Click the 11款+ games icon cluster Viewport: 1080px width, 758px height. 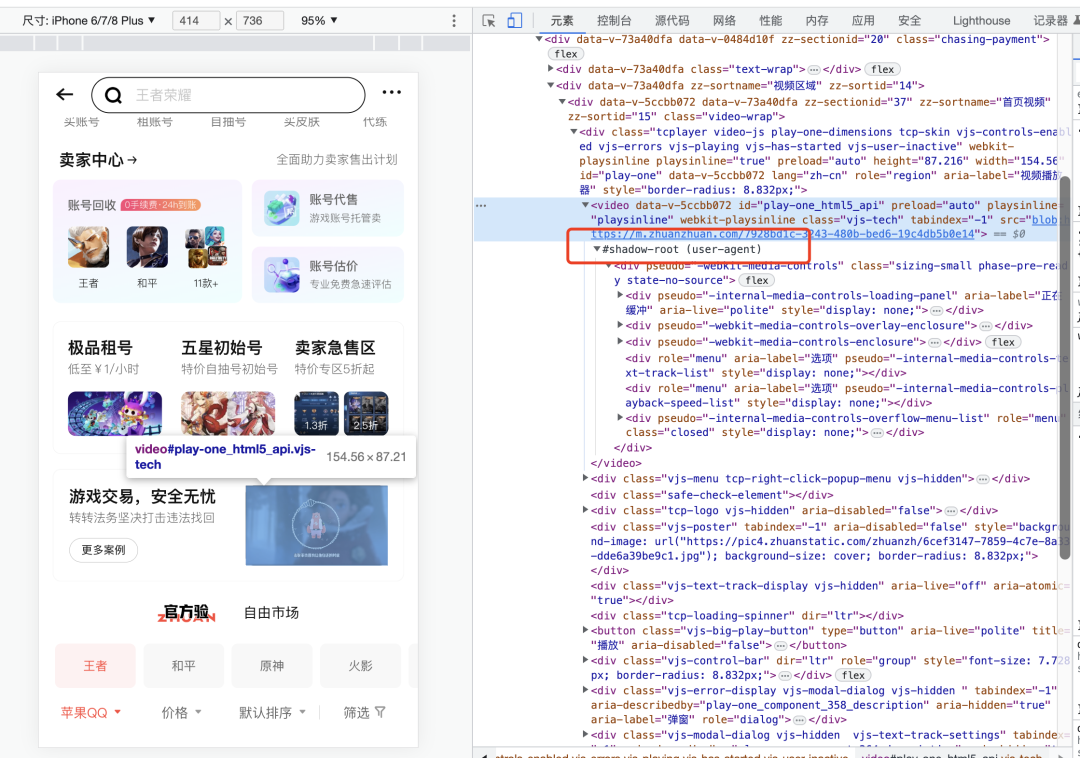coord(205,247)
